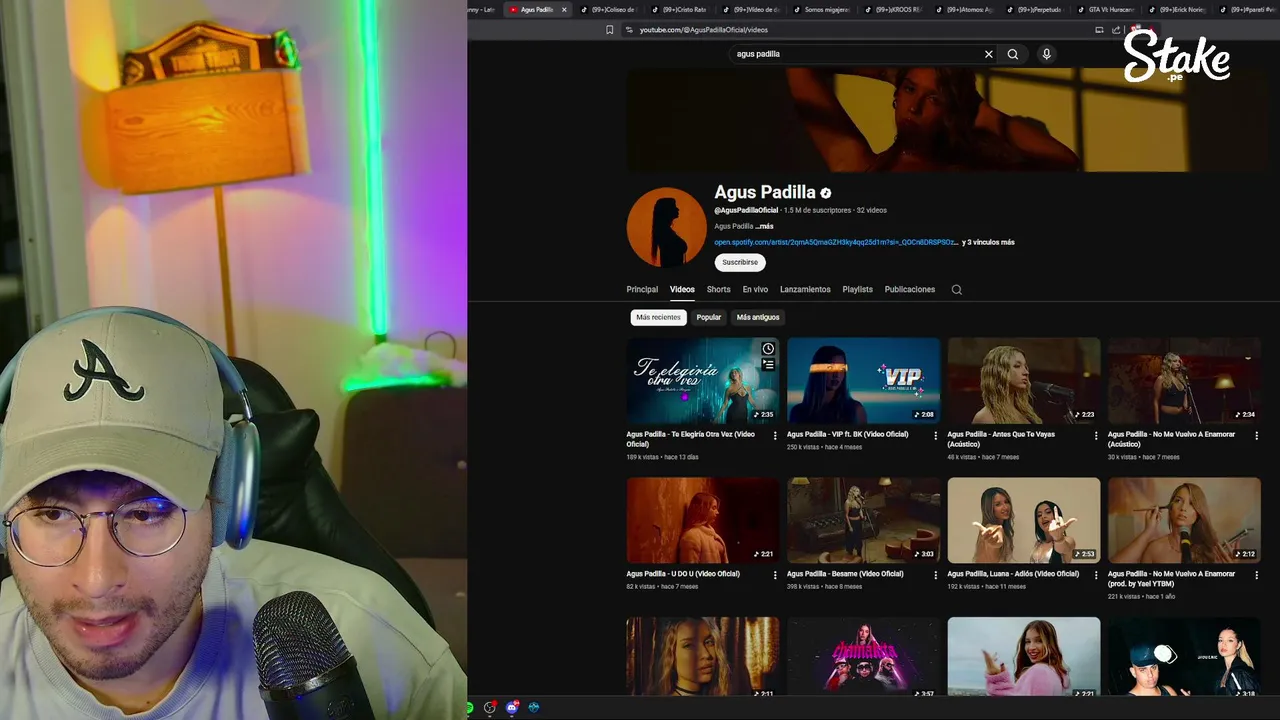Image resolution: width=1280 pixels, height=720 pixels.
Task: Open options menu for Adiós video
Action: (1096, 575)
